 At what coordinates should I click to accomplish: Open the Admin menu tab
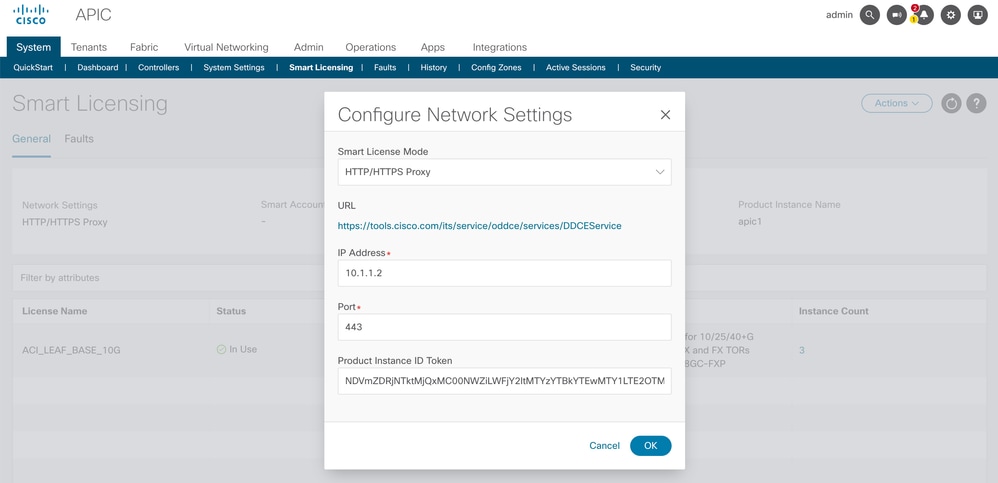point(308,47)
